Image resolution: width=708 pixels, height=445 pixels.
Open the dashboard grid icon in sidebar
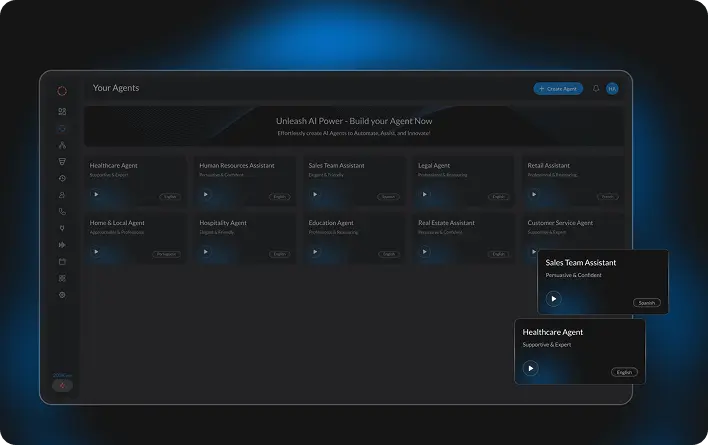pyautogui.click(x=62, y=112)
